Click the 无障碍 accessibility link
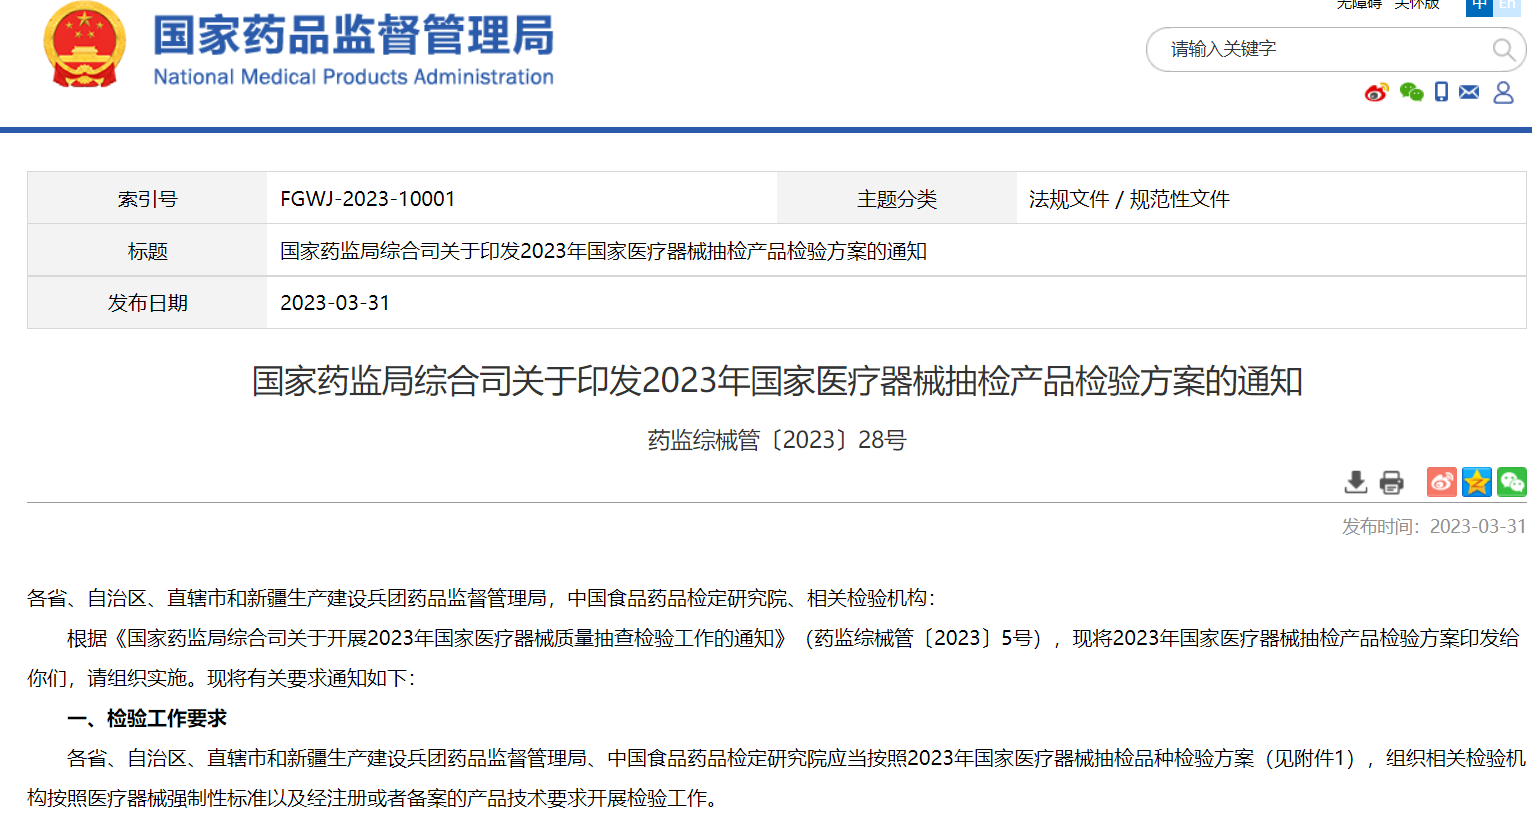This screenshot has height=822, width=1532. [1359, 5]
